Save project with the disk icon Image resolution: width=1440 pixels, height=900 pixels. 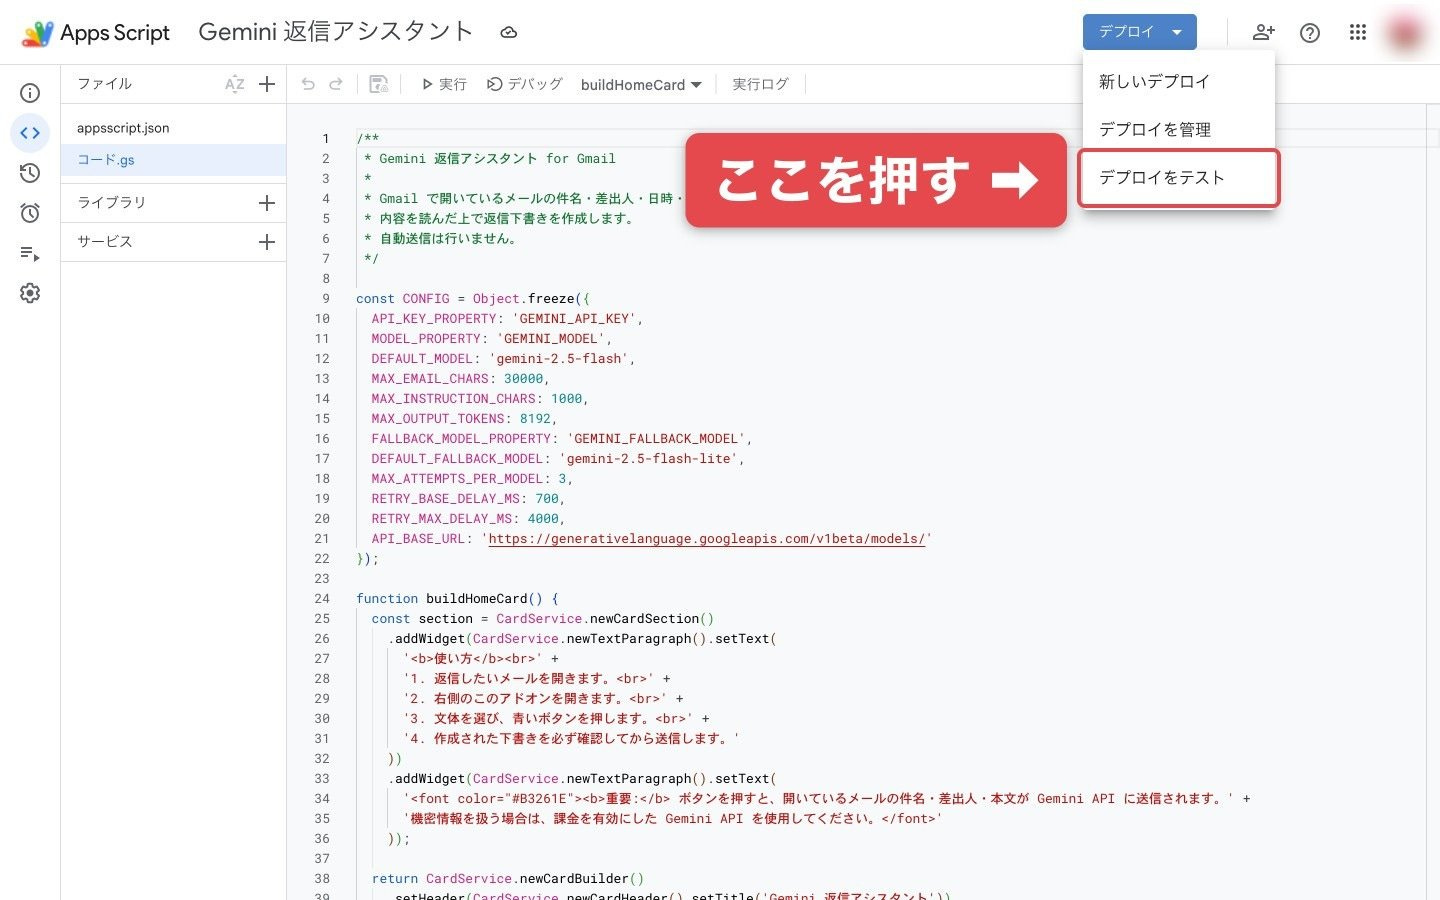(379, 84)
